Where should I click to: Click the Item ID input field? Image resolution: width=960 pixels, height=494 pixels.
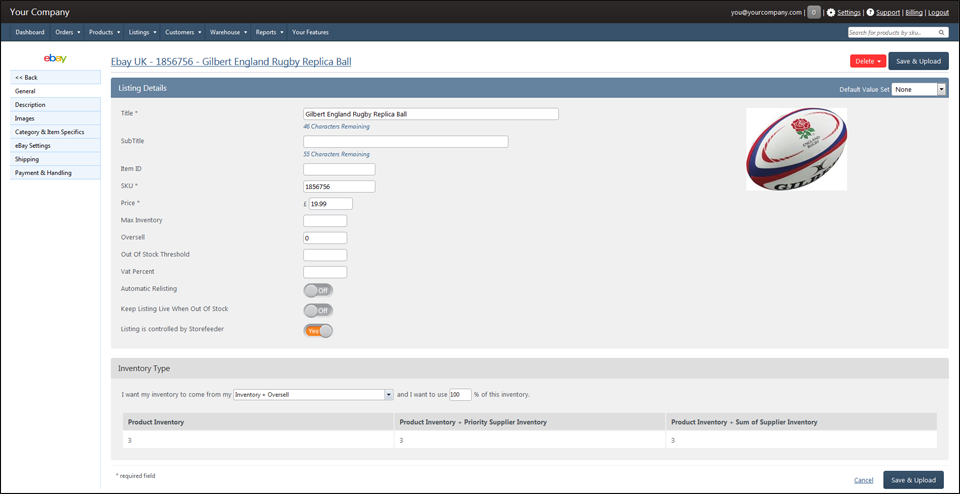point(339,170)
